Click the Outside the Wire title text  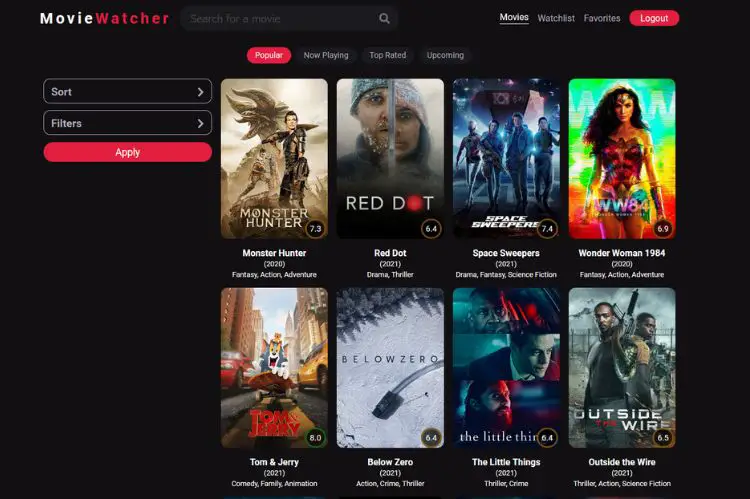(x=622, y=462)
